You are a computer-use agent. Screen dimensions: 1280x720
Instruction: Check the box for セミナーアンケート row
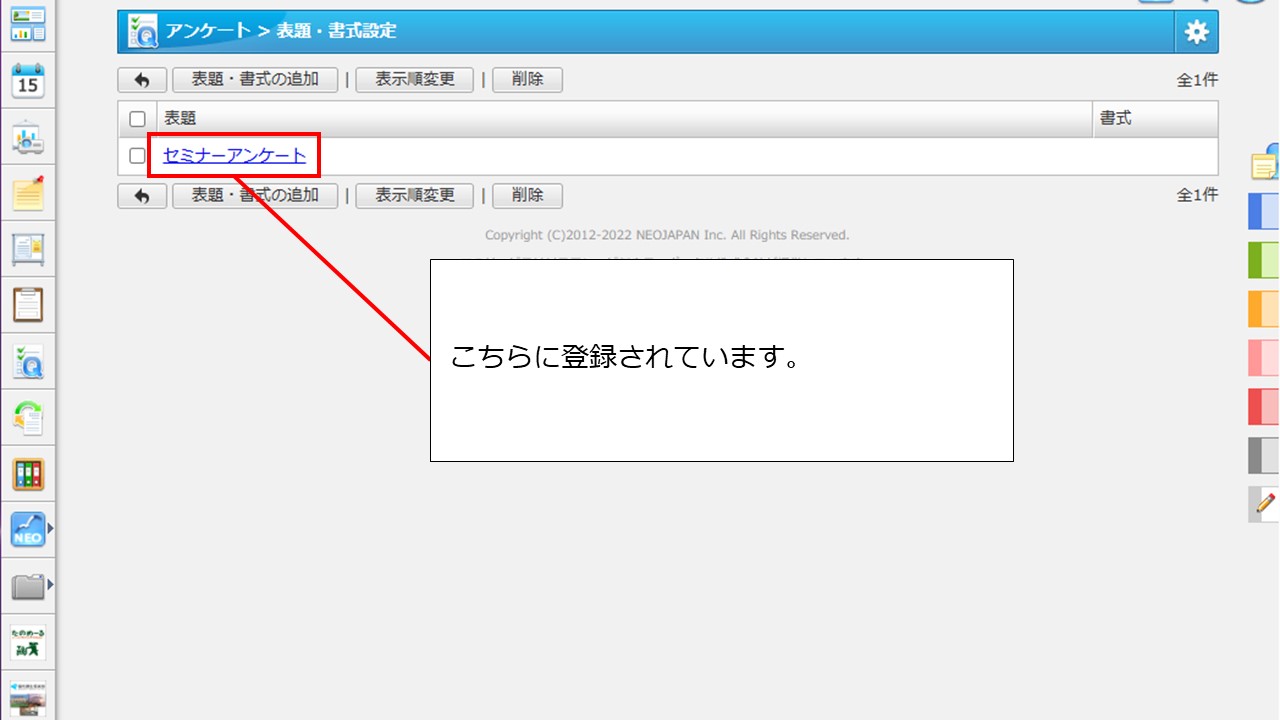[138, 156]
